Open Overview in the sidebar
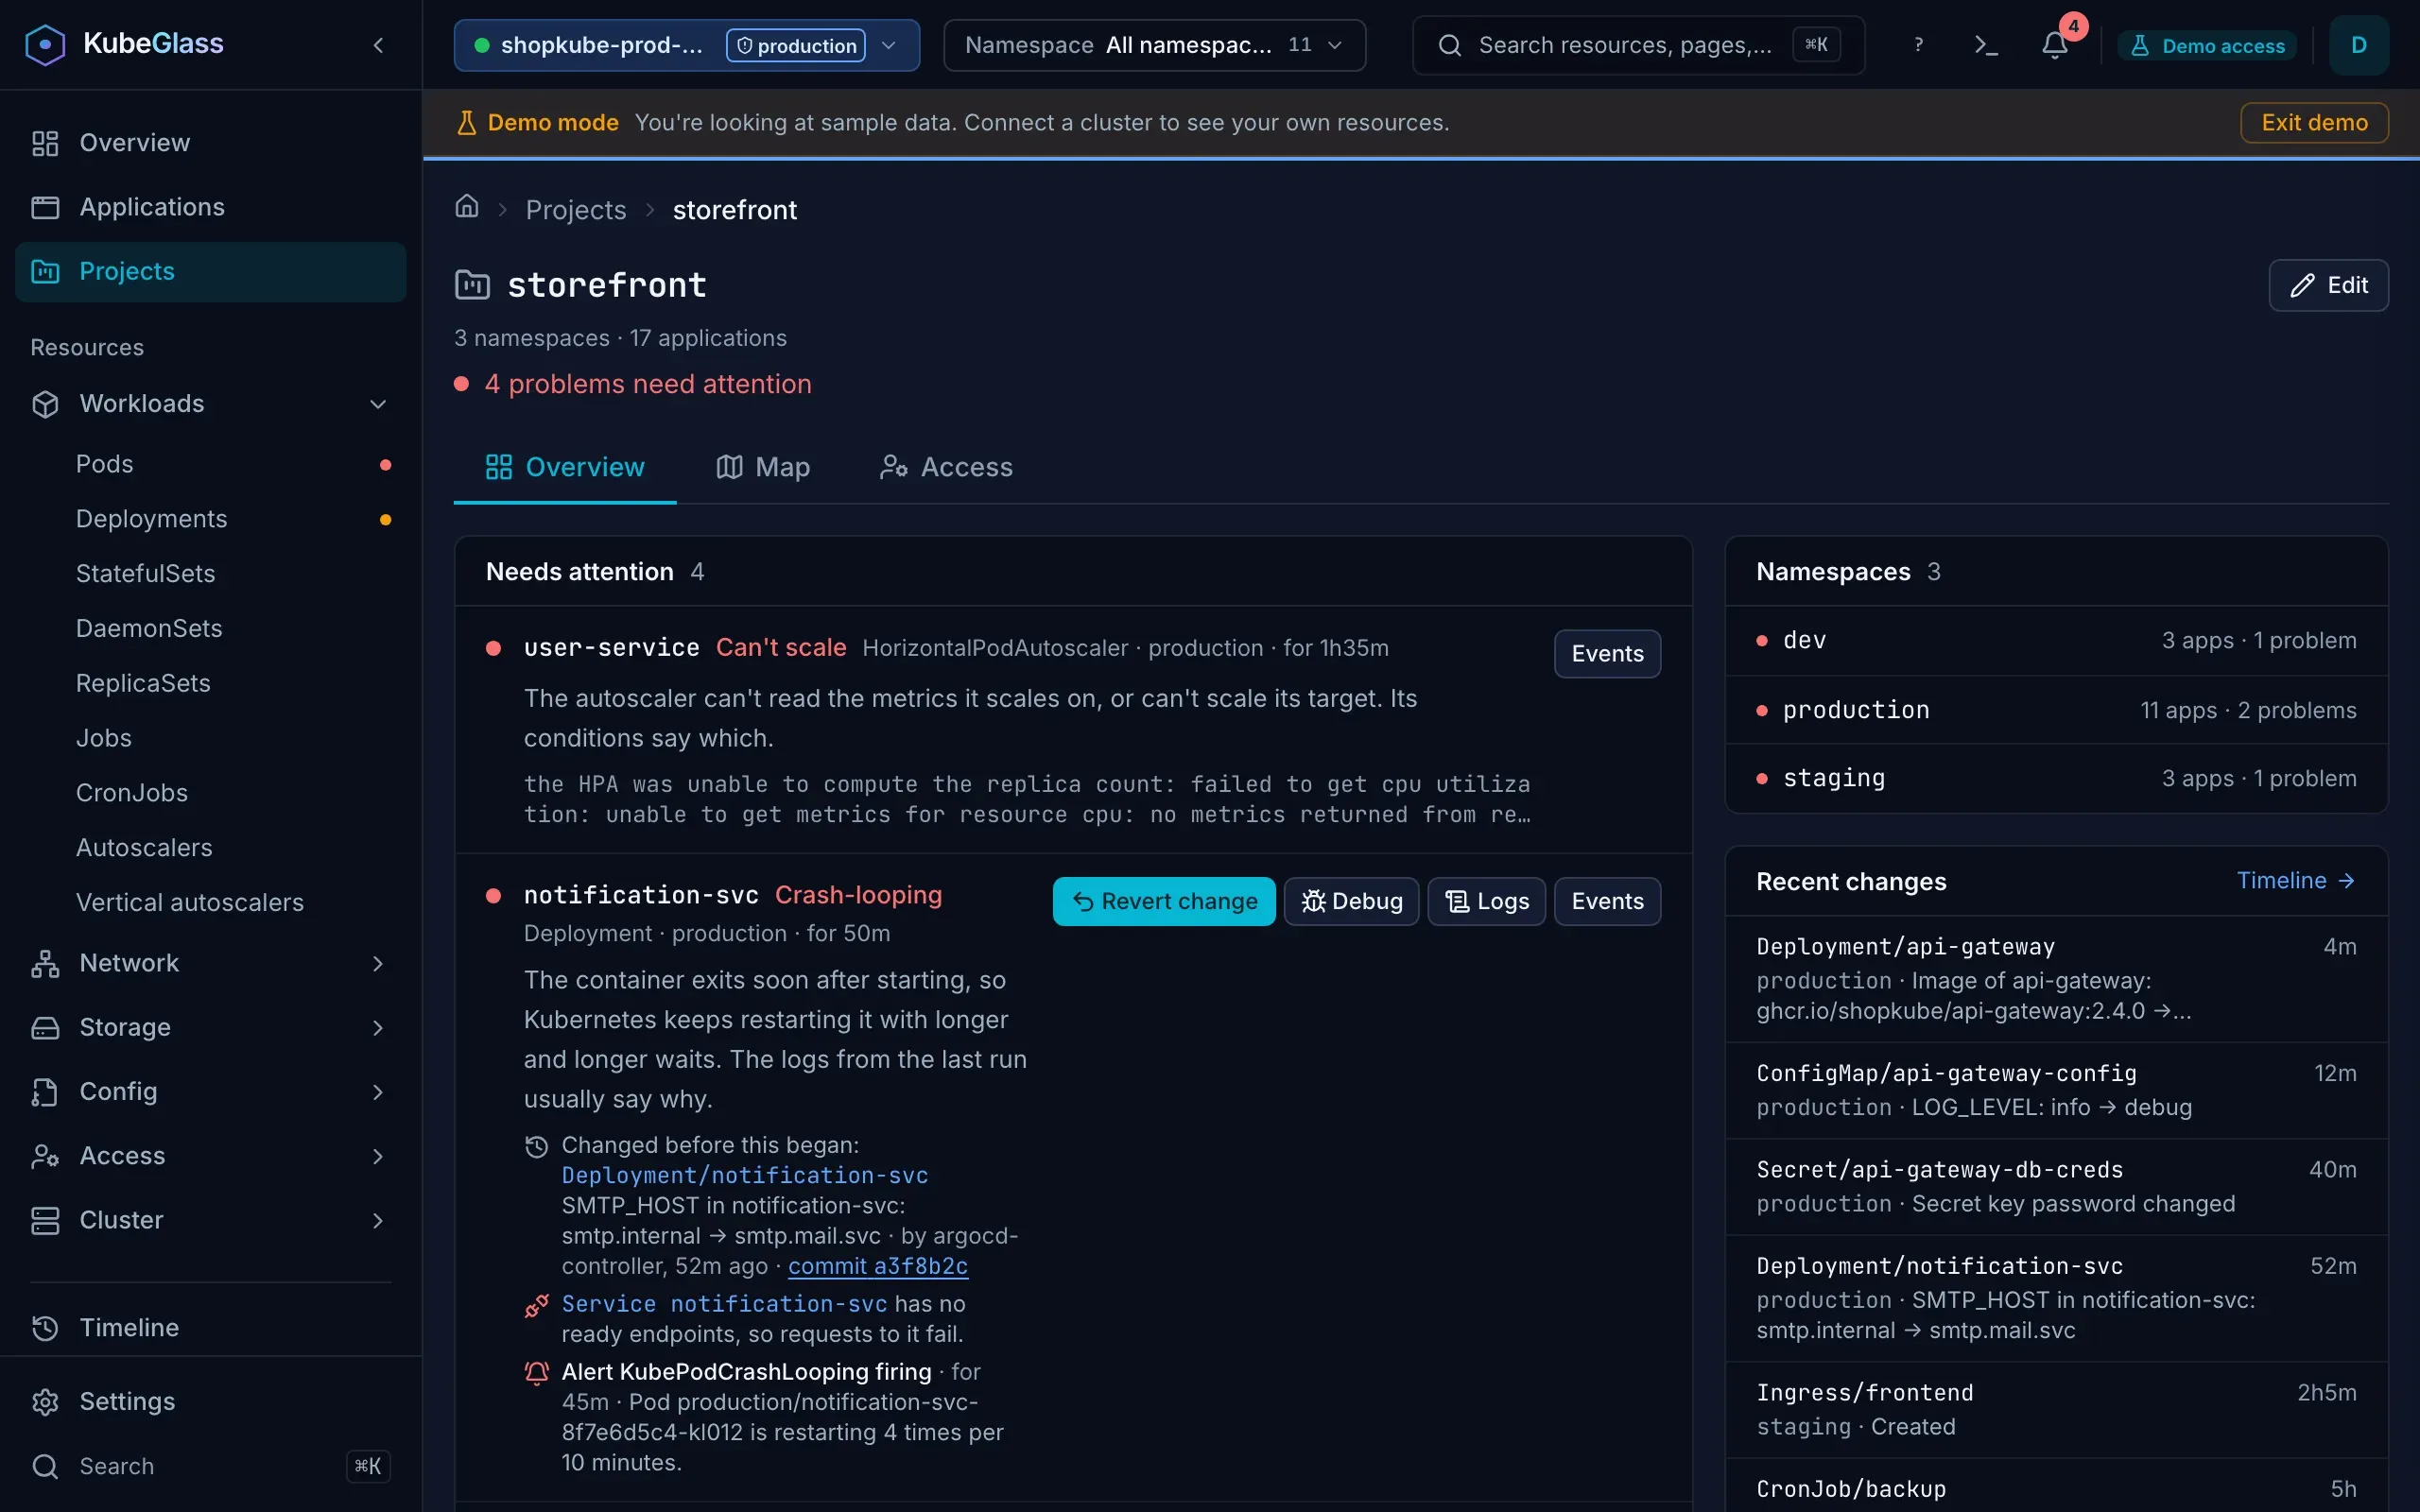The image size is (2420, 1512). point(210,143)
